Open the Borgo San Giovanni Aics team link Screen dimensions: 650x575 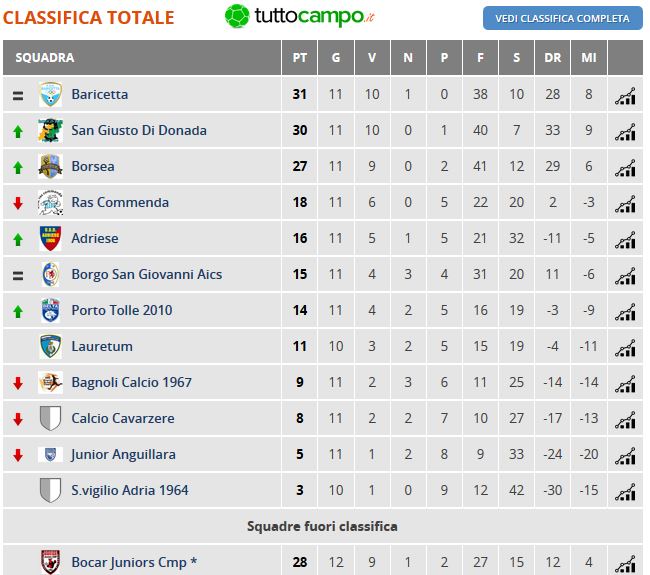point(147,274)
